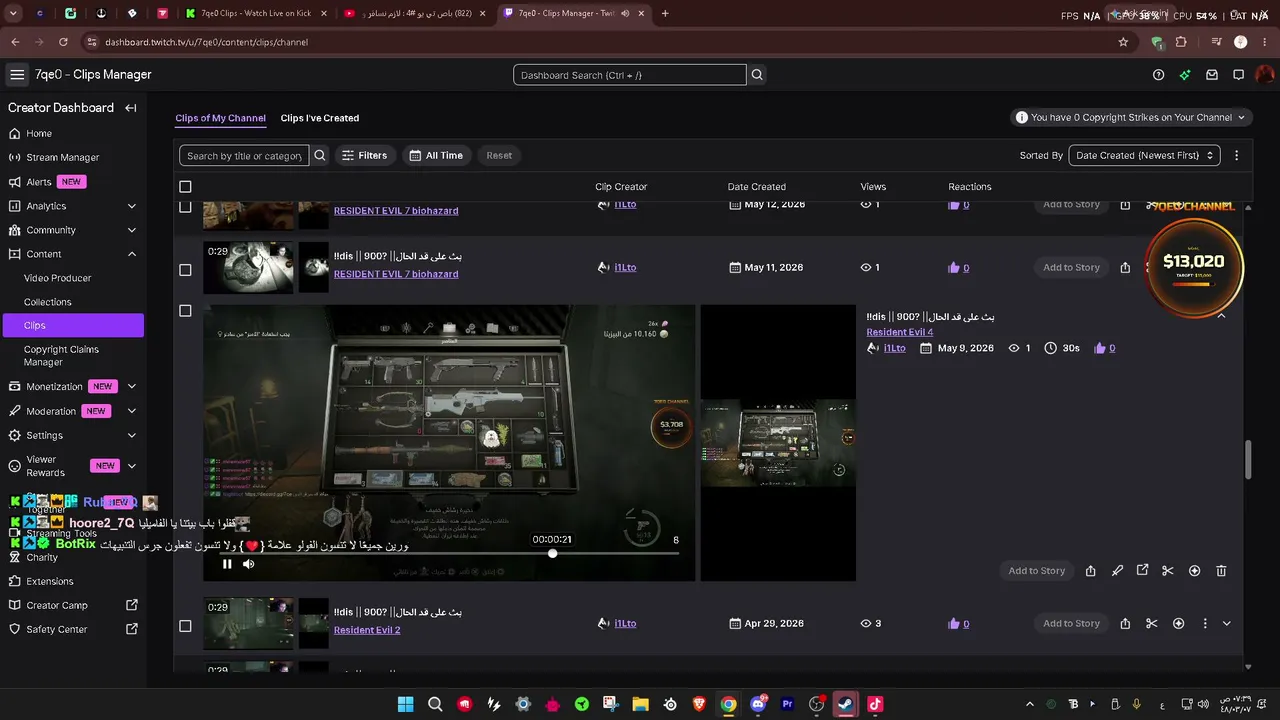Select the Resident Evil 2 clip checkbox
Screen dimensions: 1280x720
pos(185,626)
